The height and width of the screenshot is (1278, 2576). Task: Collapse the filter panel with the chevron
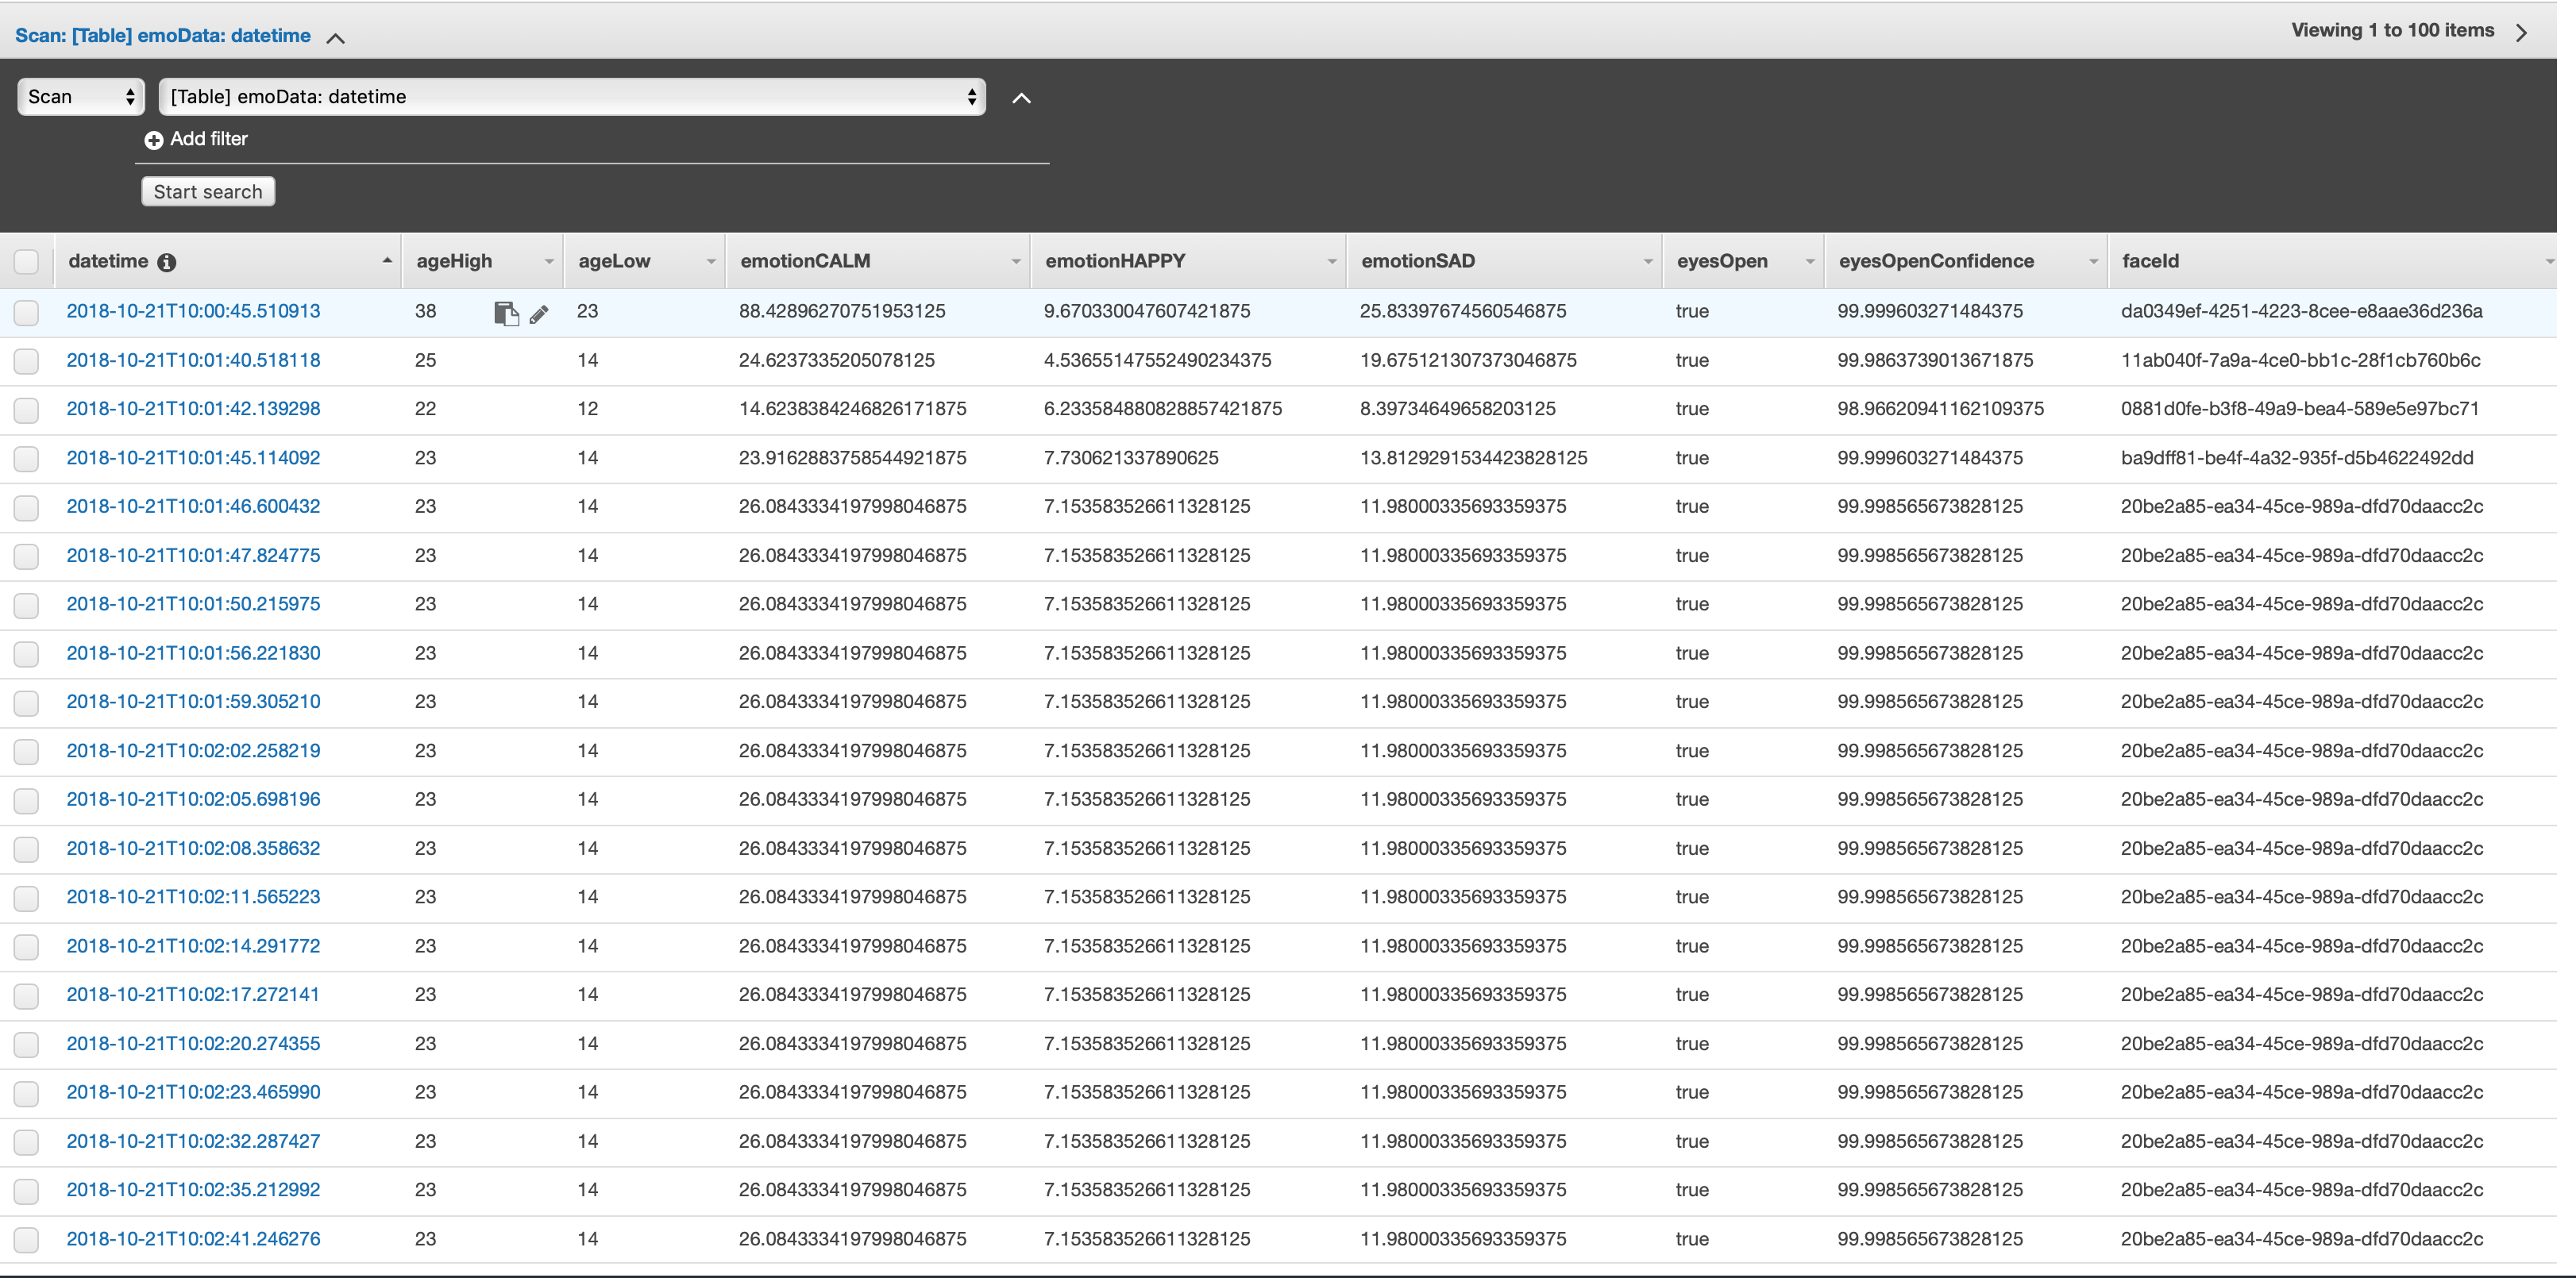pyautogui.click(x=1021, y=98)
